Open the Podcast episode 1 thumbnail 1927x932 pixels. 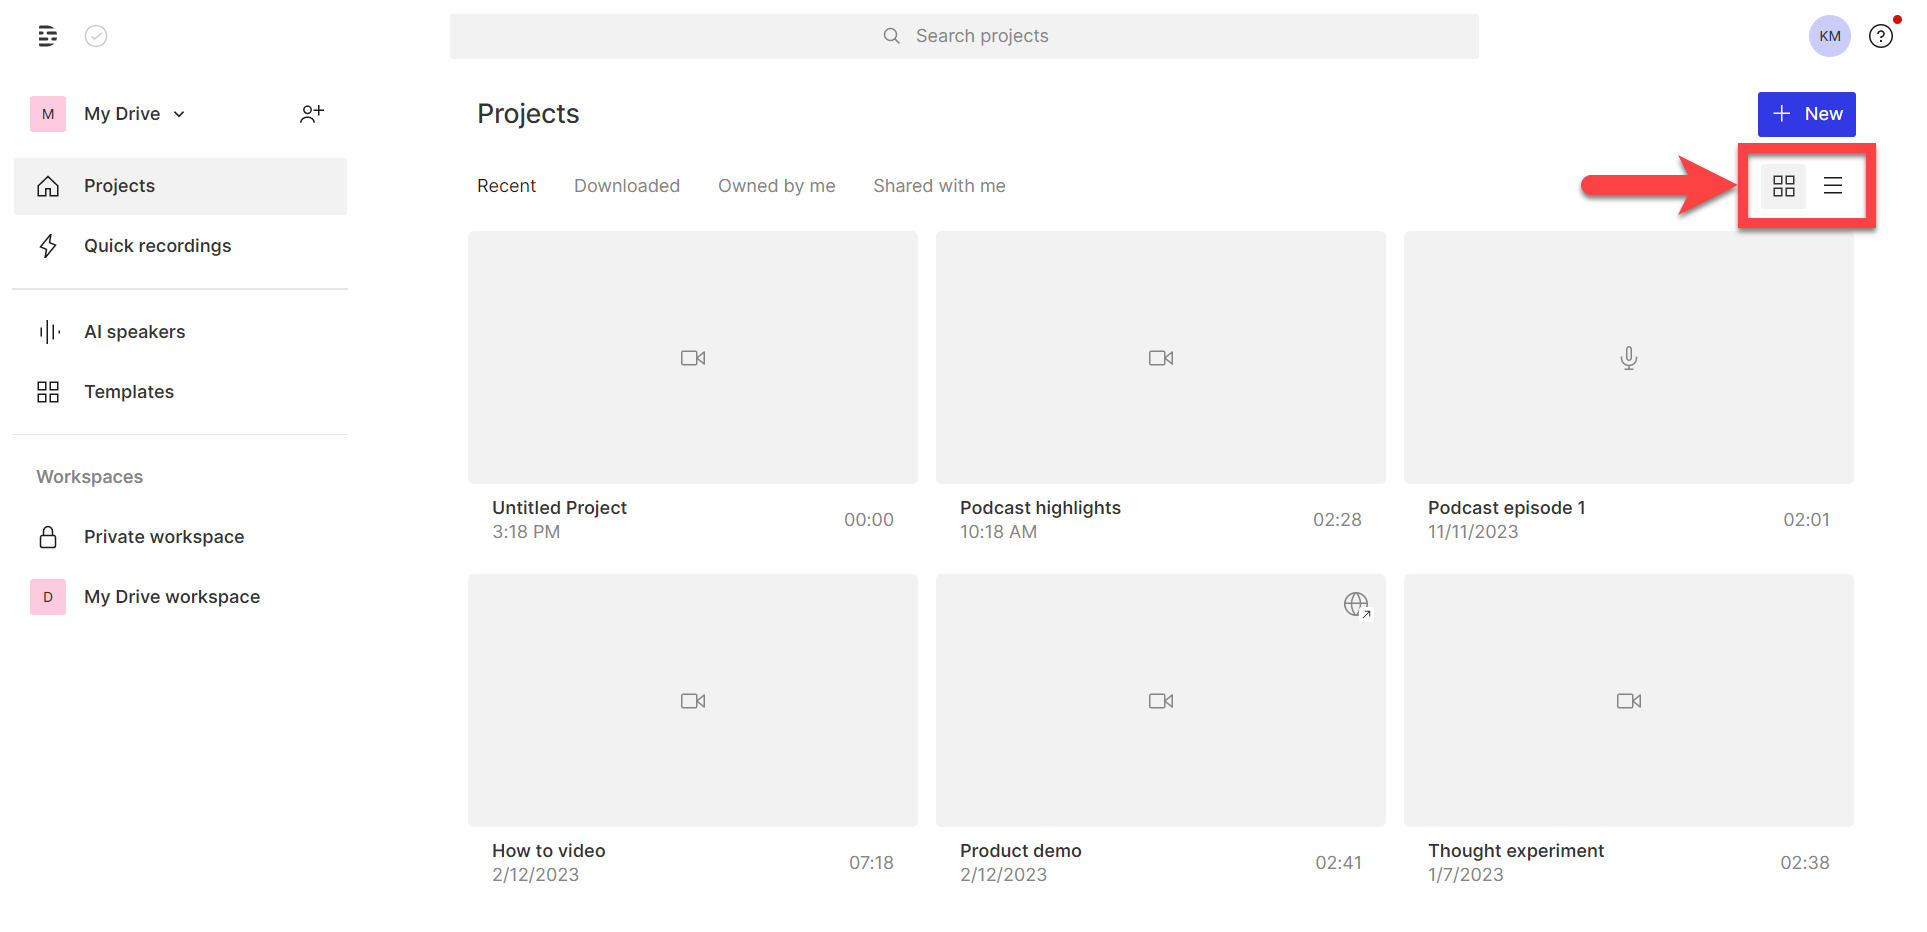tap(1629, 358)
